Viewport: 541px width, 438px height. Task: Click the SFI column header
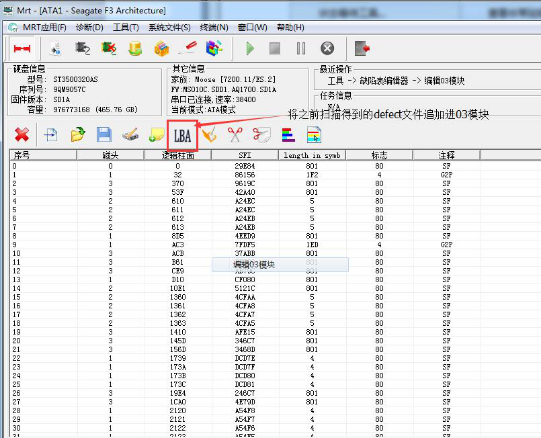(x=245, y=155)
